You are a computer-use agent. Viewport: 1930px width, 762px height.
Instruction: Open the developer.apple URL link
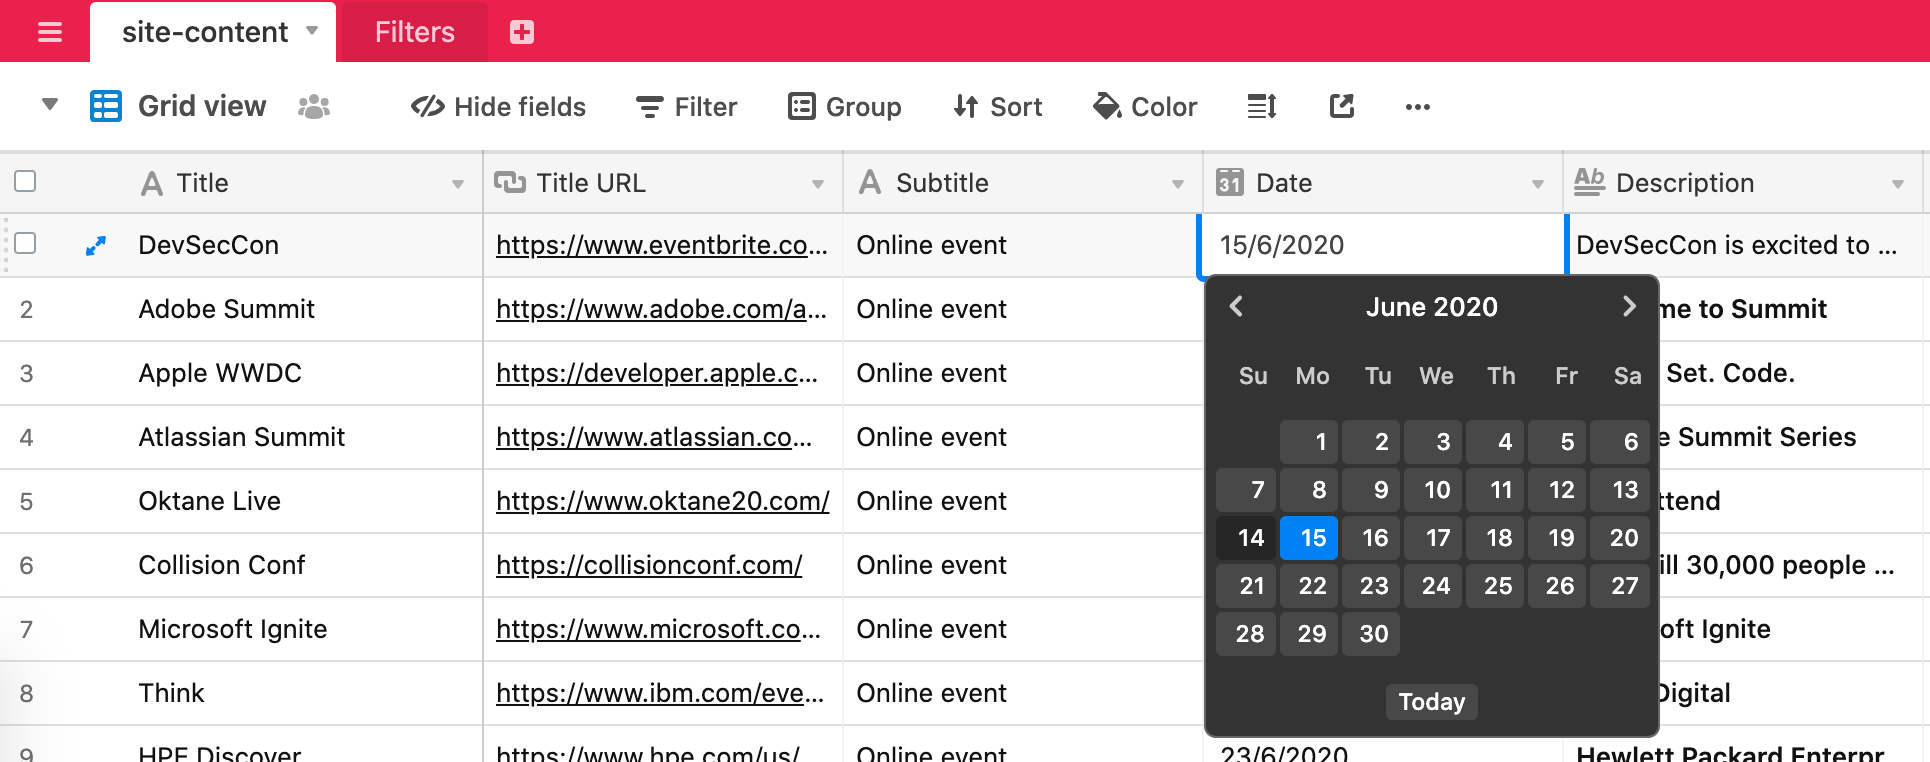click(x=657, y=373)
